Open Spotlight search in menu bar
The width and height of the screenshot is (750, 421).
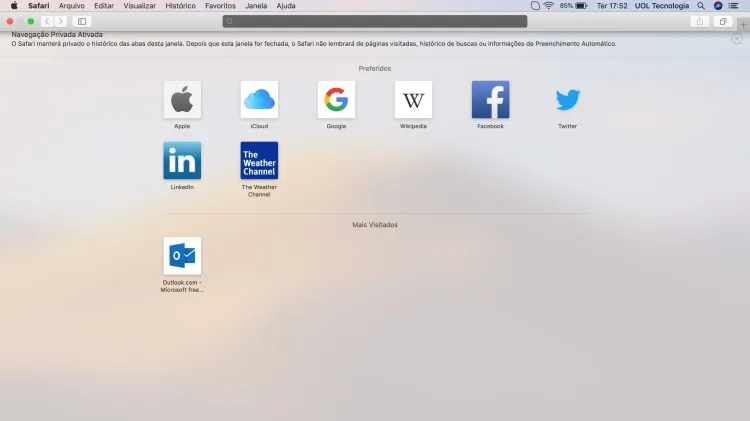pos(702,6)
